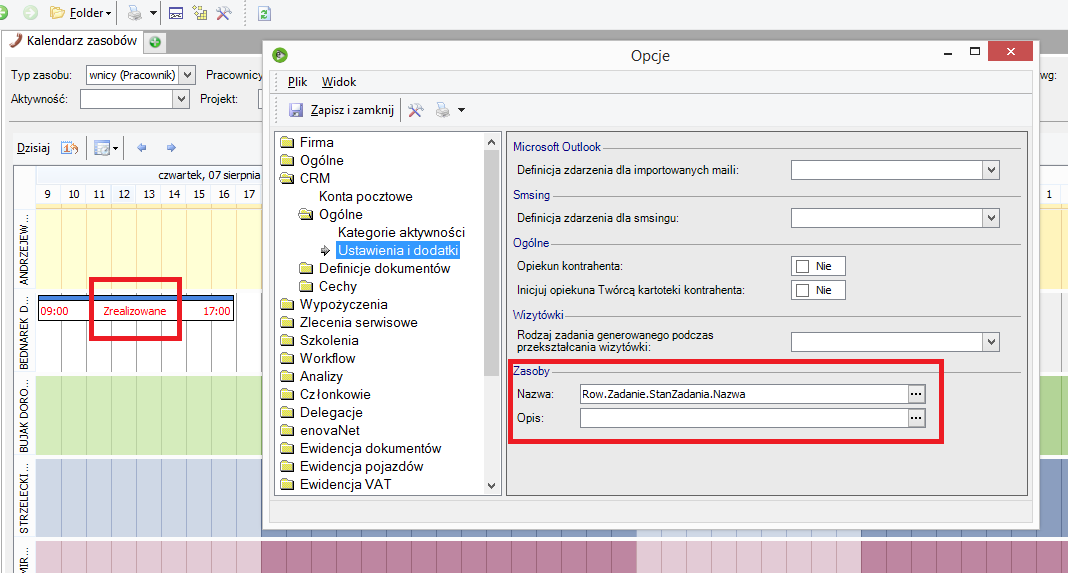Select Kategorie aktywności

pyautogui.click(x=400, y=232)
